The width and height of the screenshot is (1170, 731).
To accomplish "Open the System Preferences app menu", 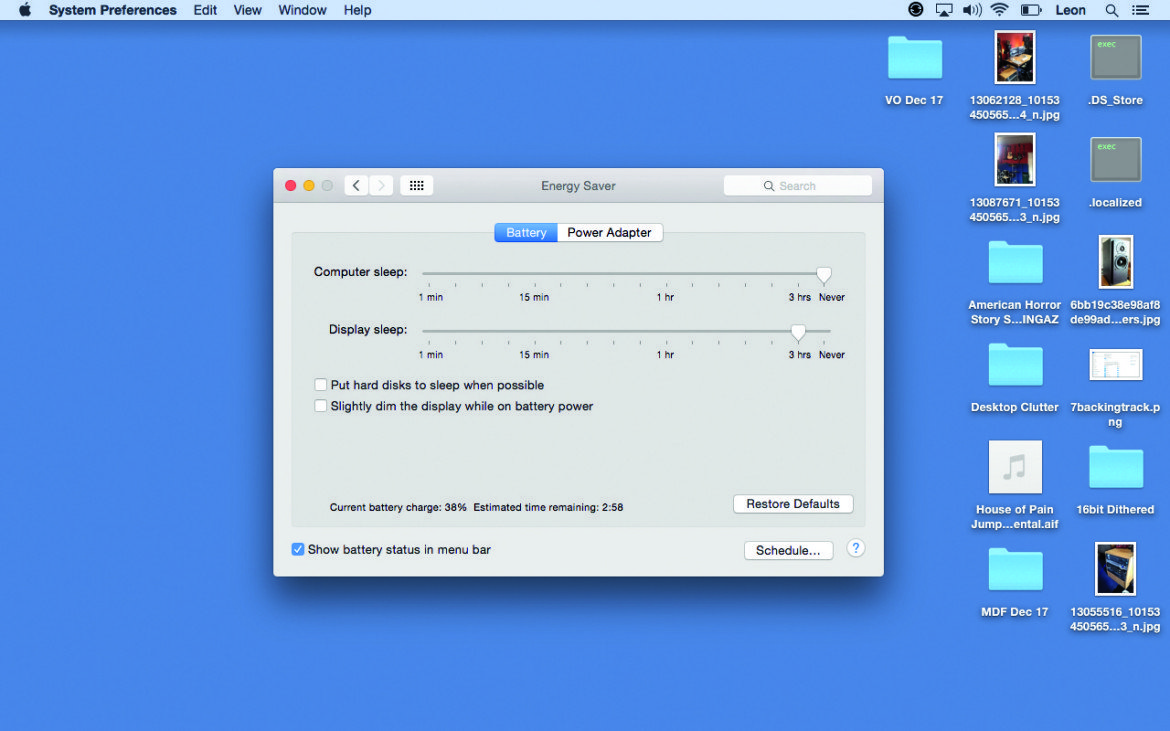I will (113, 10).
